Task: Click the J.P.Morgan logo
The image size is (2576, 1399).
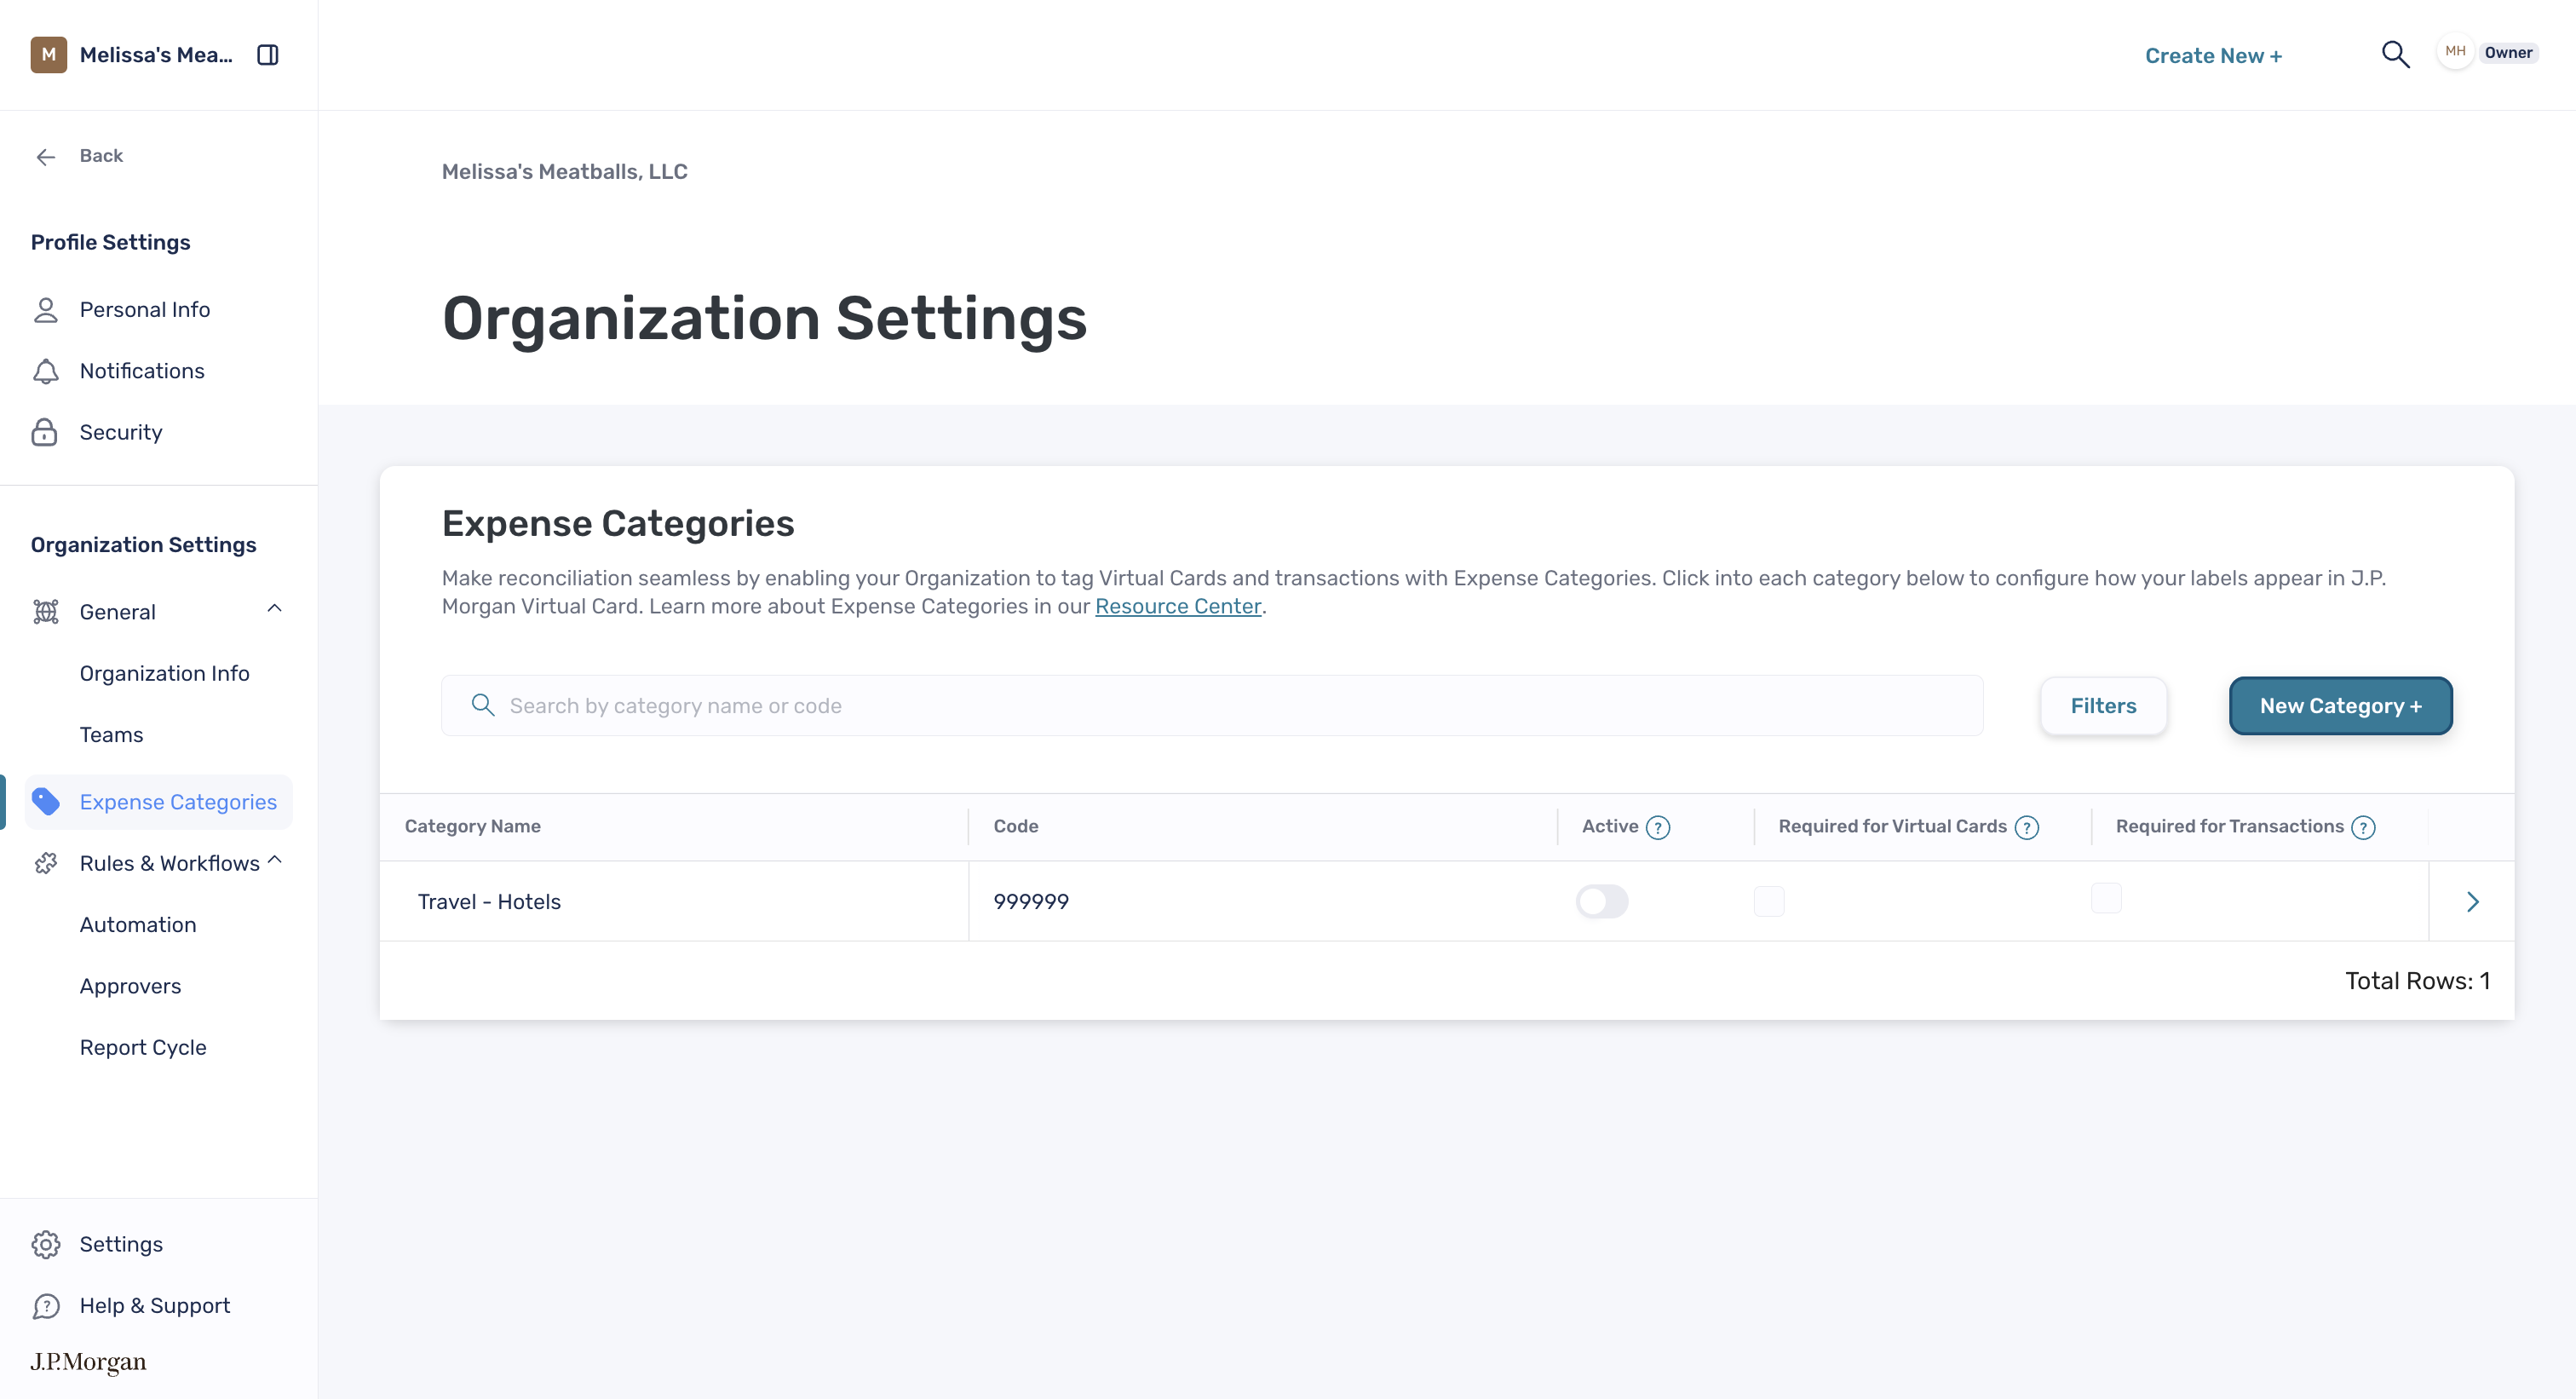Action: tap(88, 1362)
